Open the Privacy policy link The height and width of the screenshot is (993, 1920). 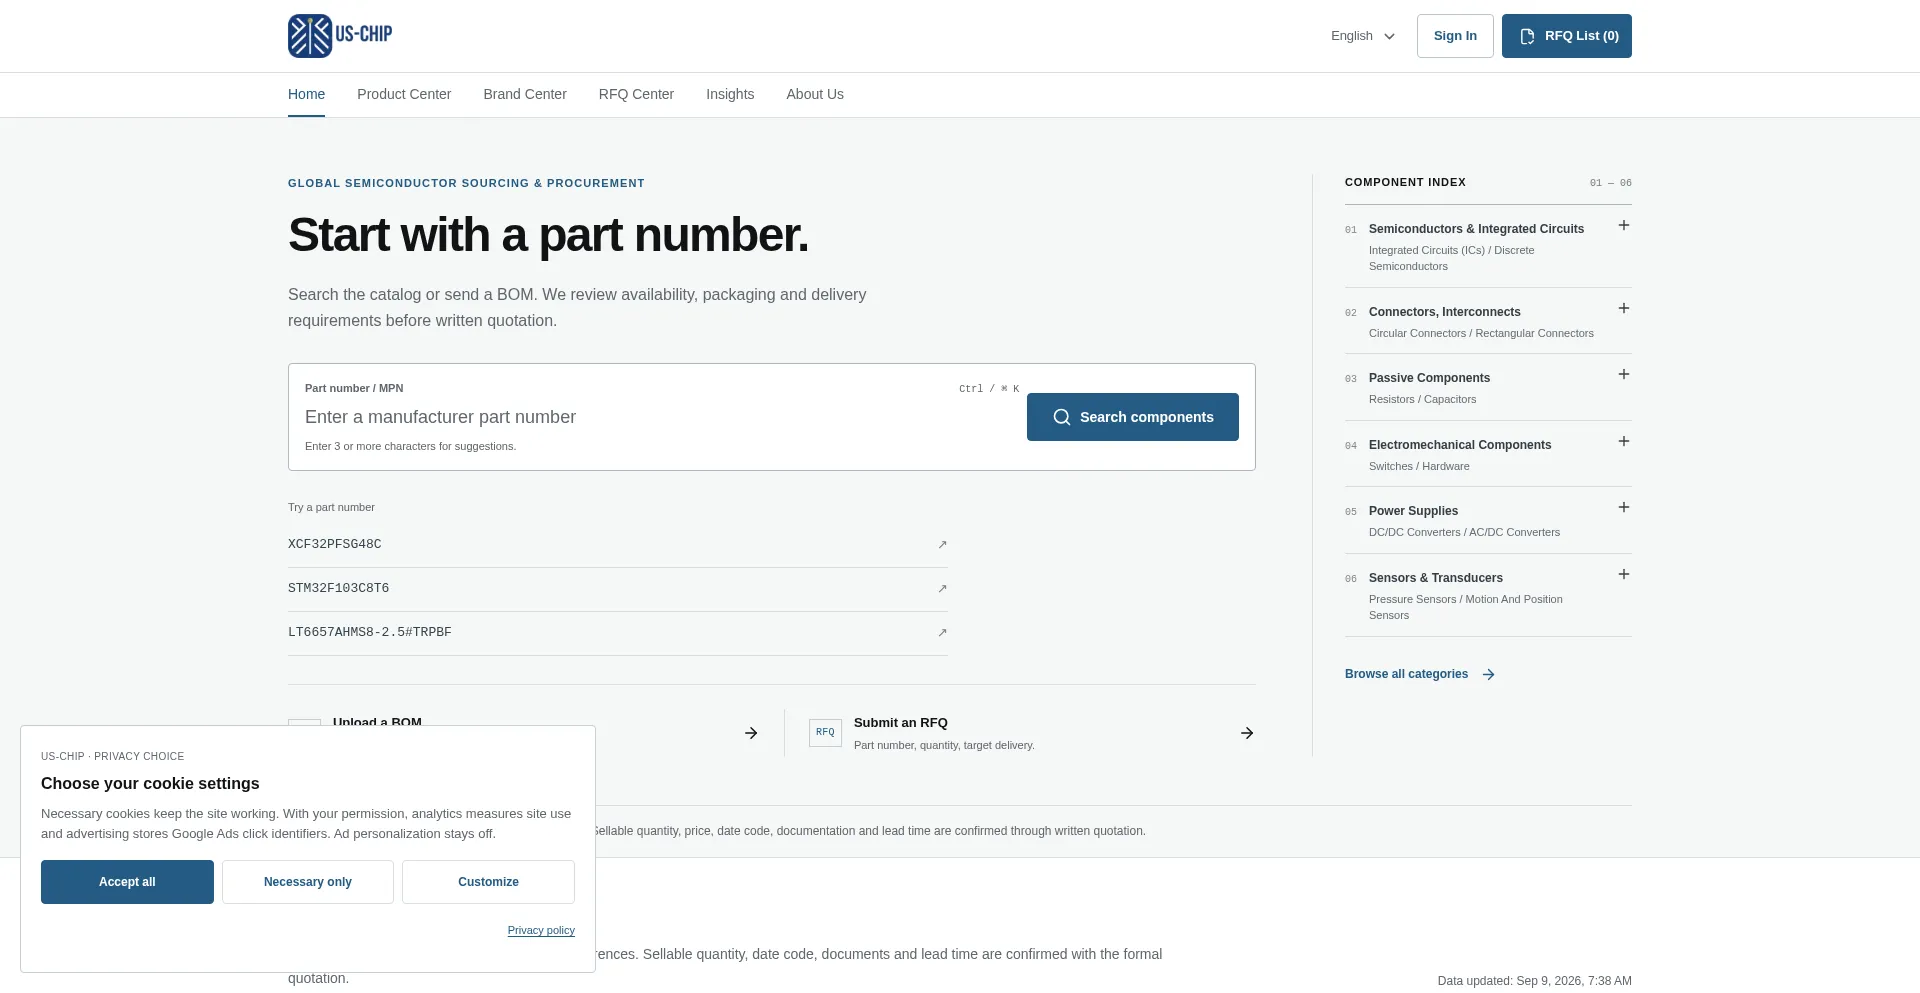[x=541, y=931]
